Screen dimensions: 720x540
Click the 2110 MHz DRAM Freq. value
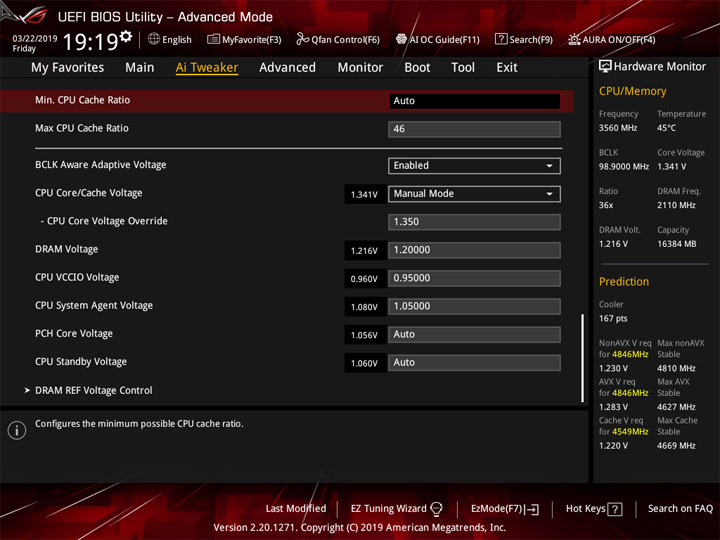676,205
